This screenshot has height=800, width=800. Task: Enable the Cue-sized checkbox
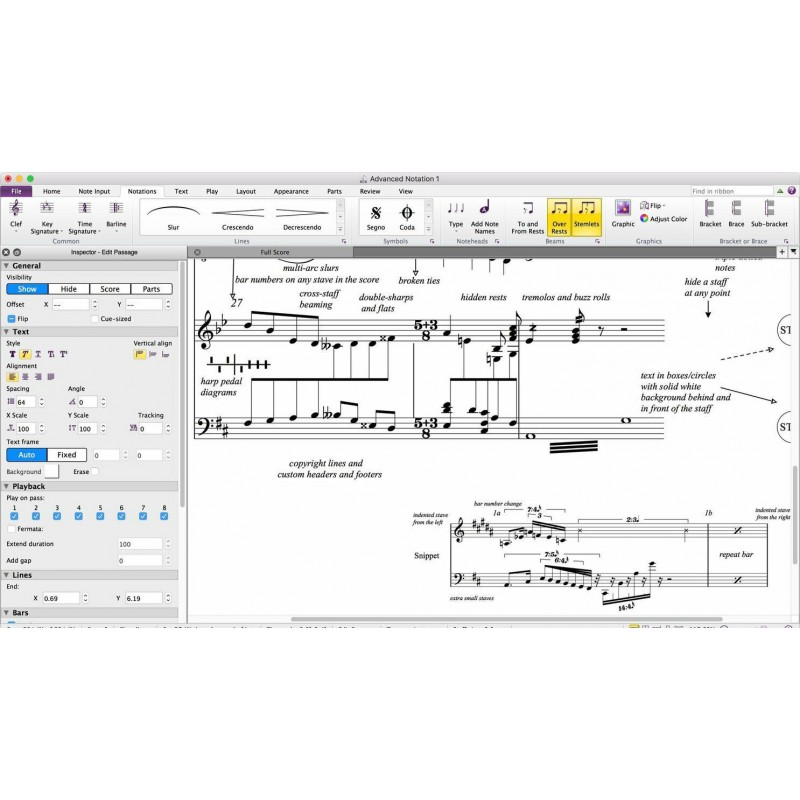tap(96, 318)
